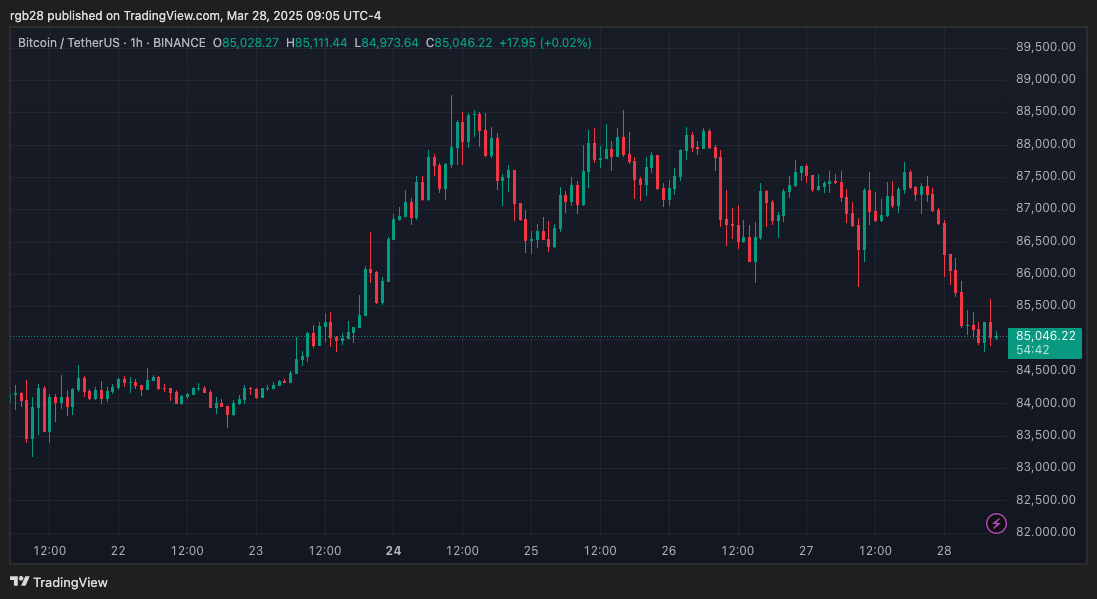Click the 12:00 label on the time axis
Image resolution: width=1097 pixels, height=599 pixels.
(x=50, y=550)
